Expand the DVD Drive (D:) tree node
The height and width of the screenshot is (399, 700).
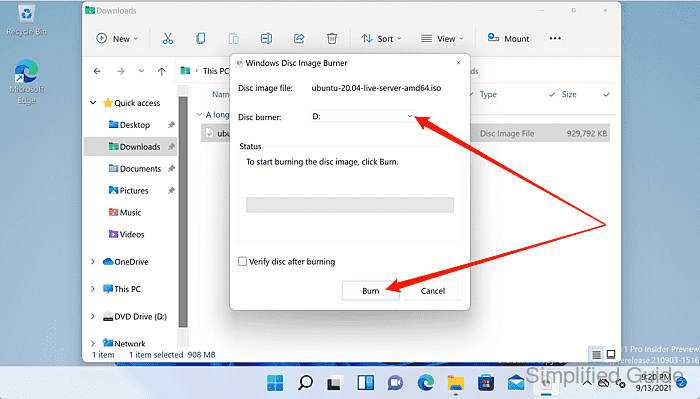click(93, 316)
